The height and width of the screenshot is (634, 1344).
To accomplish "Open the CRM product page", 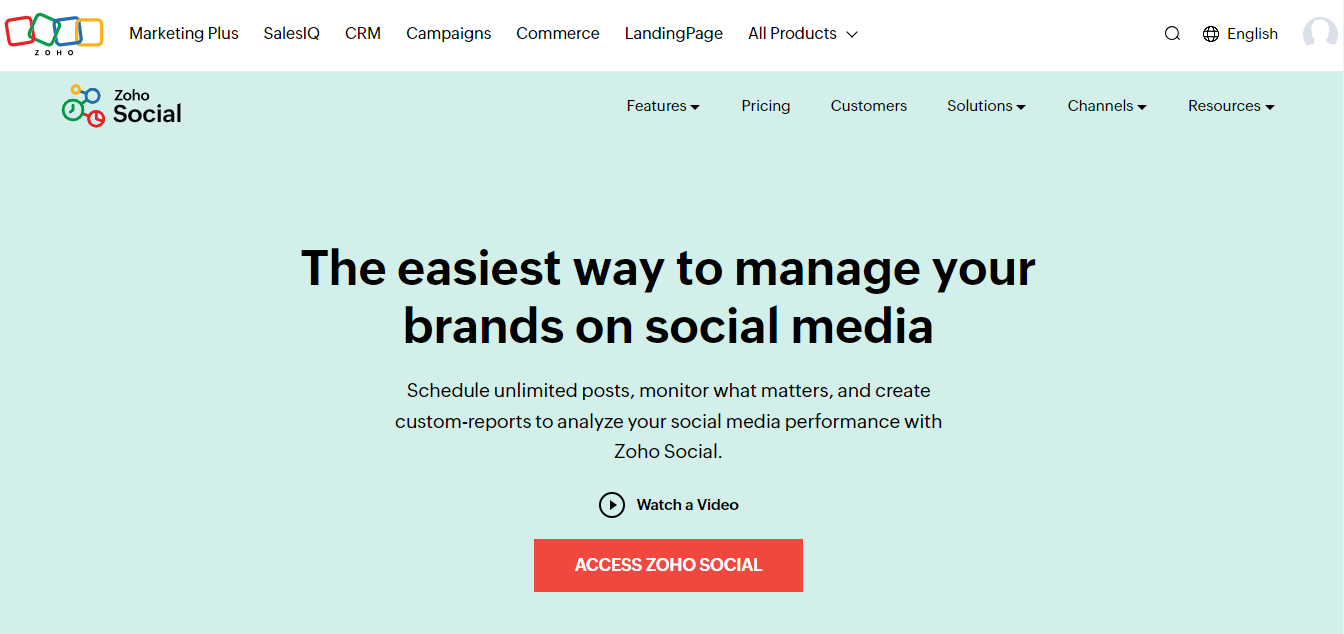I will (363, 33).
